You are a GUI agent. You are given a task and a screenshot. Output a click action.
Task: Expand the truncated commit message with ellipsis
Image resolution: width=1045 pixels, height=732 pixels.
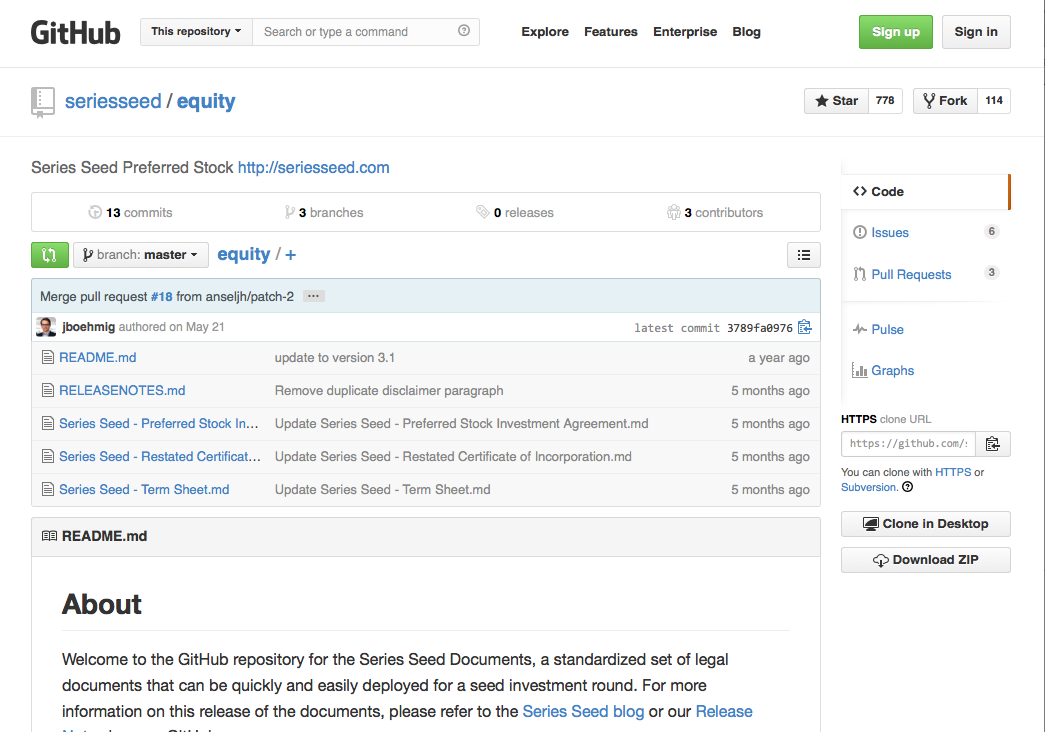point(313,296)
